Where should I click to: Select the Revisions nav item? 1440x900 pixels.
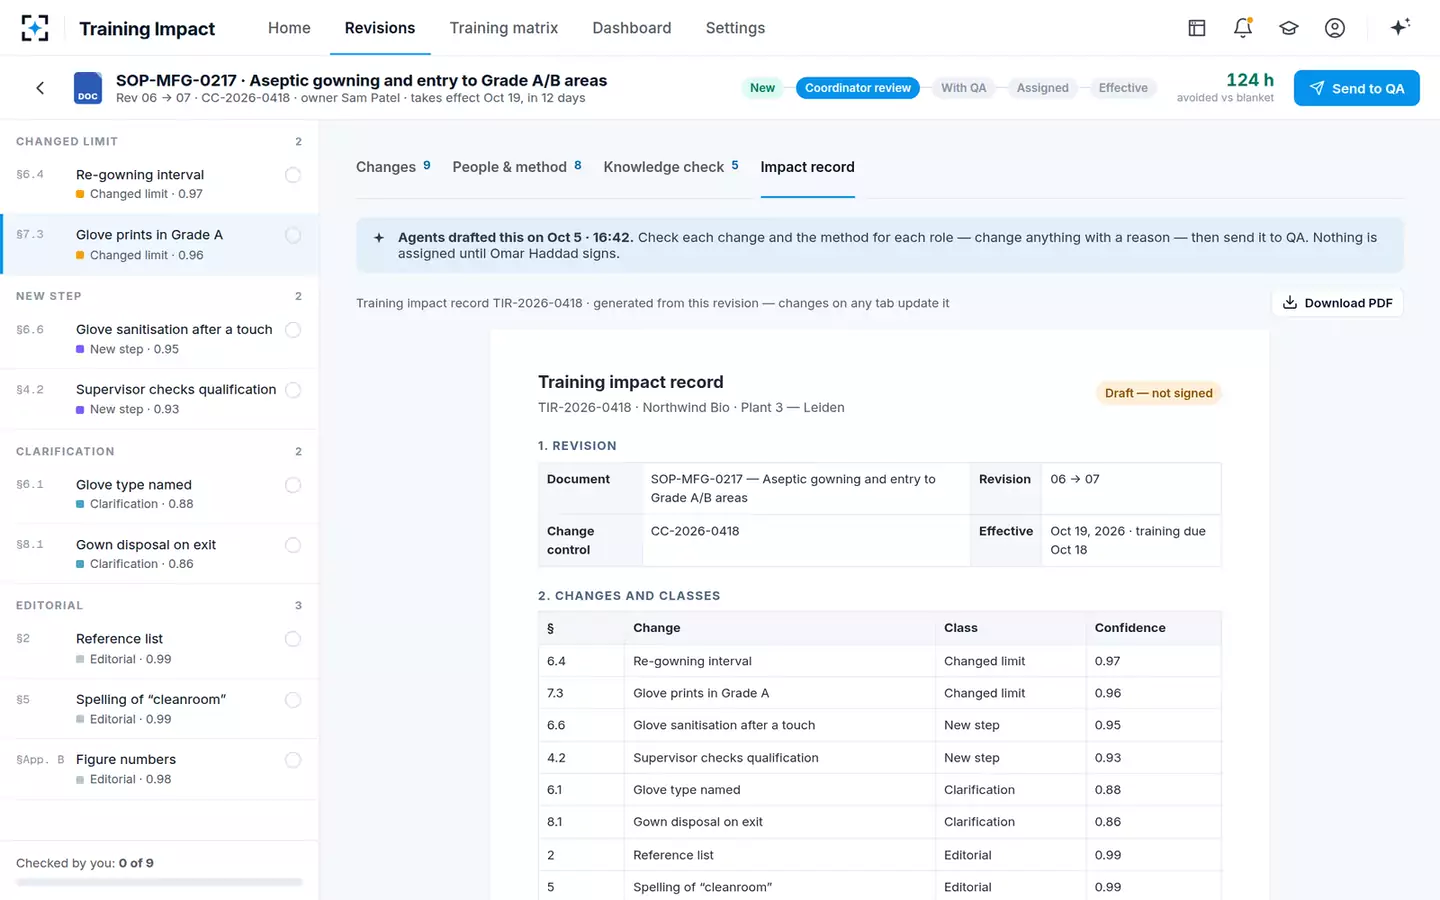pos(380,28)
